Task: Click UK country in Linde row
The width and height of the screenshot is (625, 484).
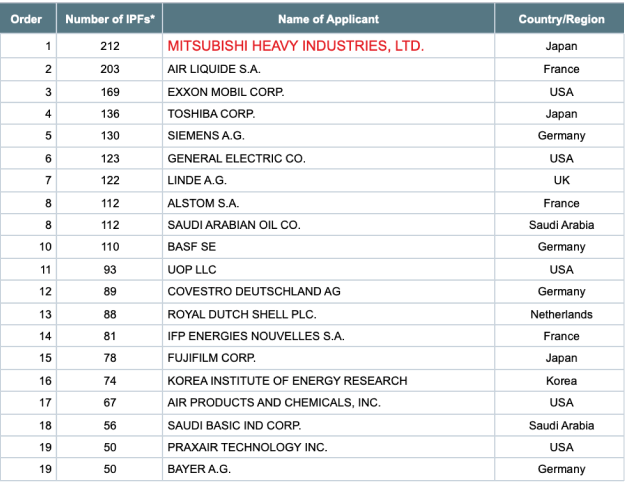Action: click(x=561, y=180)
